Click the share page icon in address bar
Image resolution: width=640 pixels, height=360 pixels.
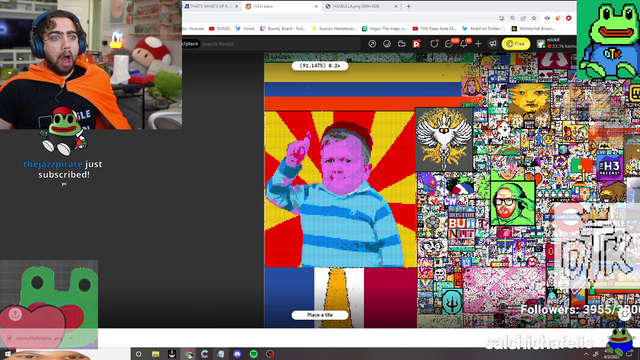(x=523, y=18)
